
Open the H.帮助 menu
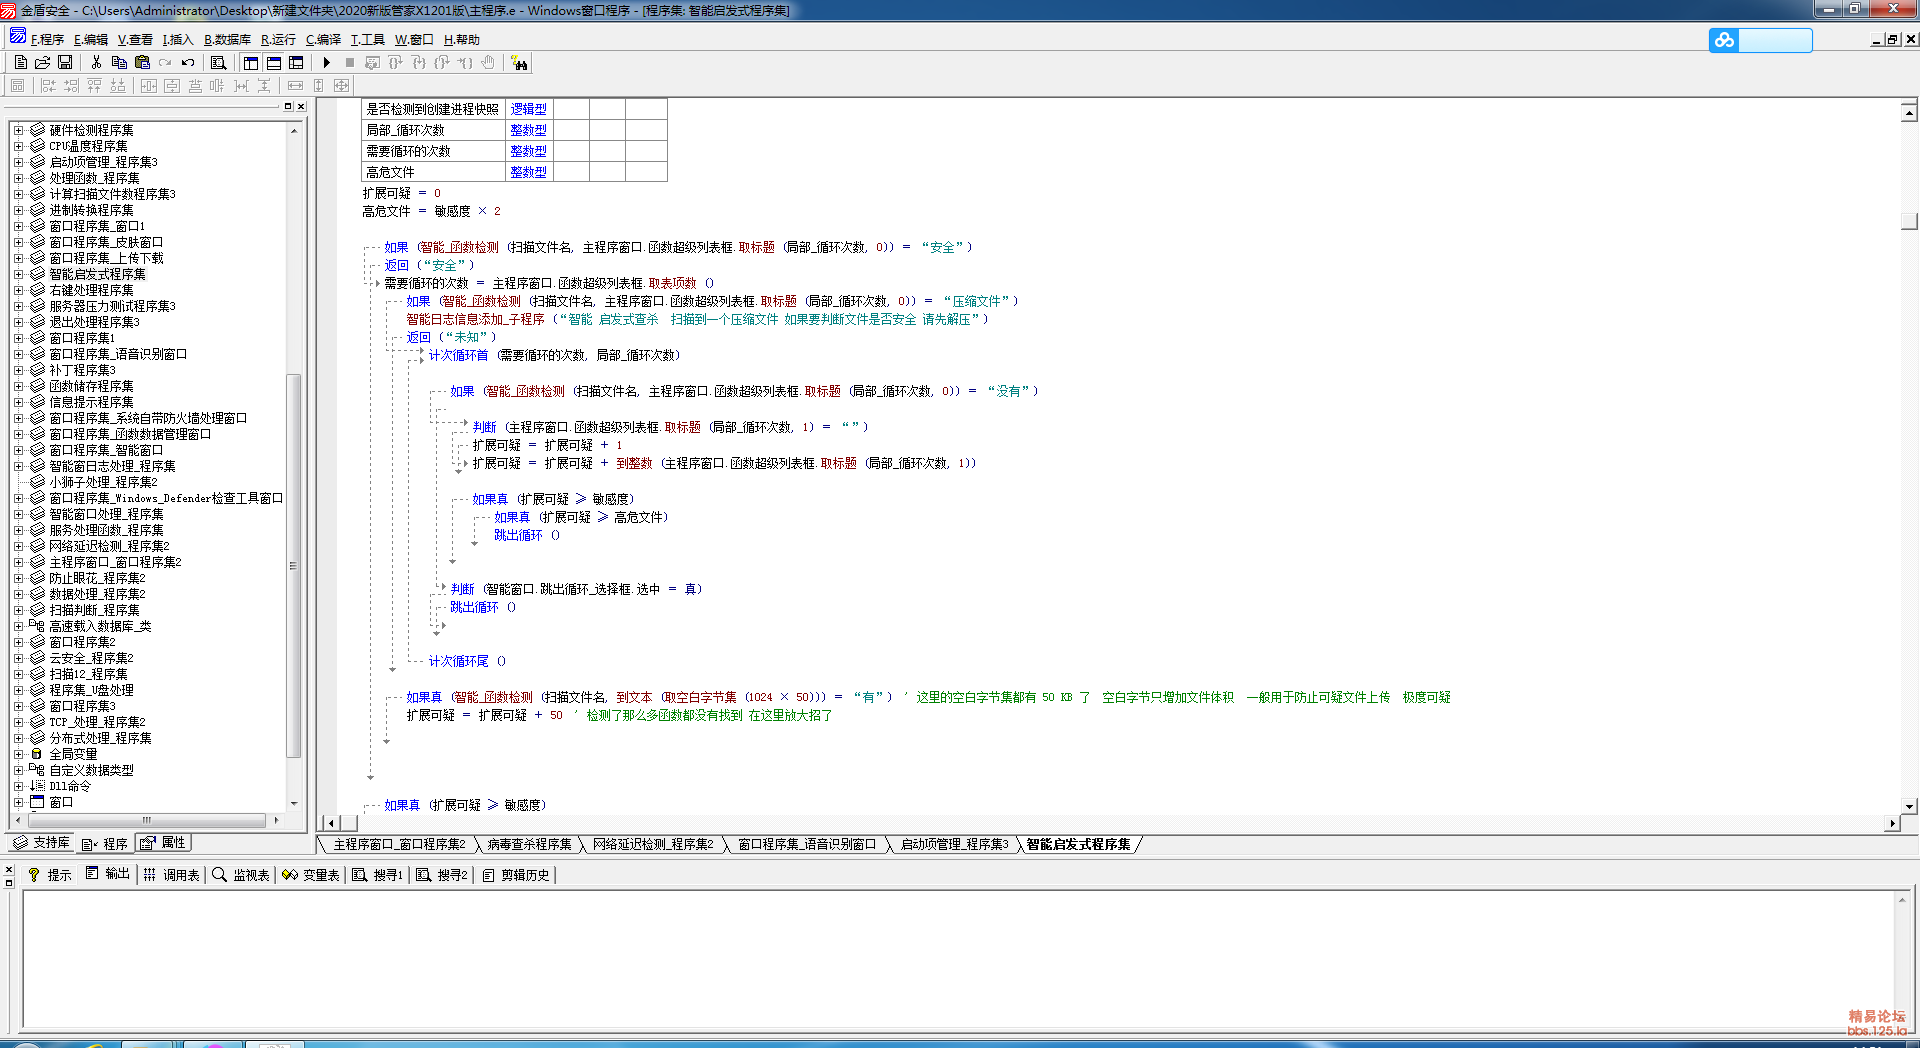461,40
